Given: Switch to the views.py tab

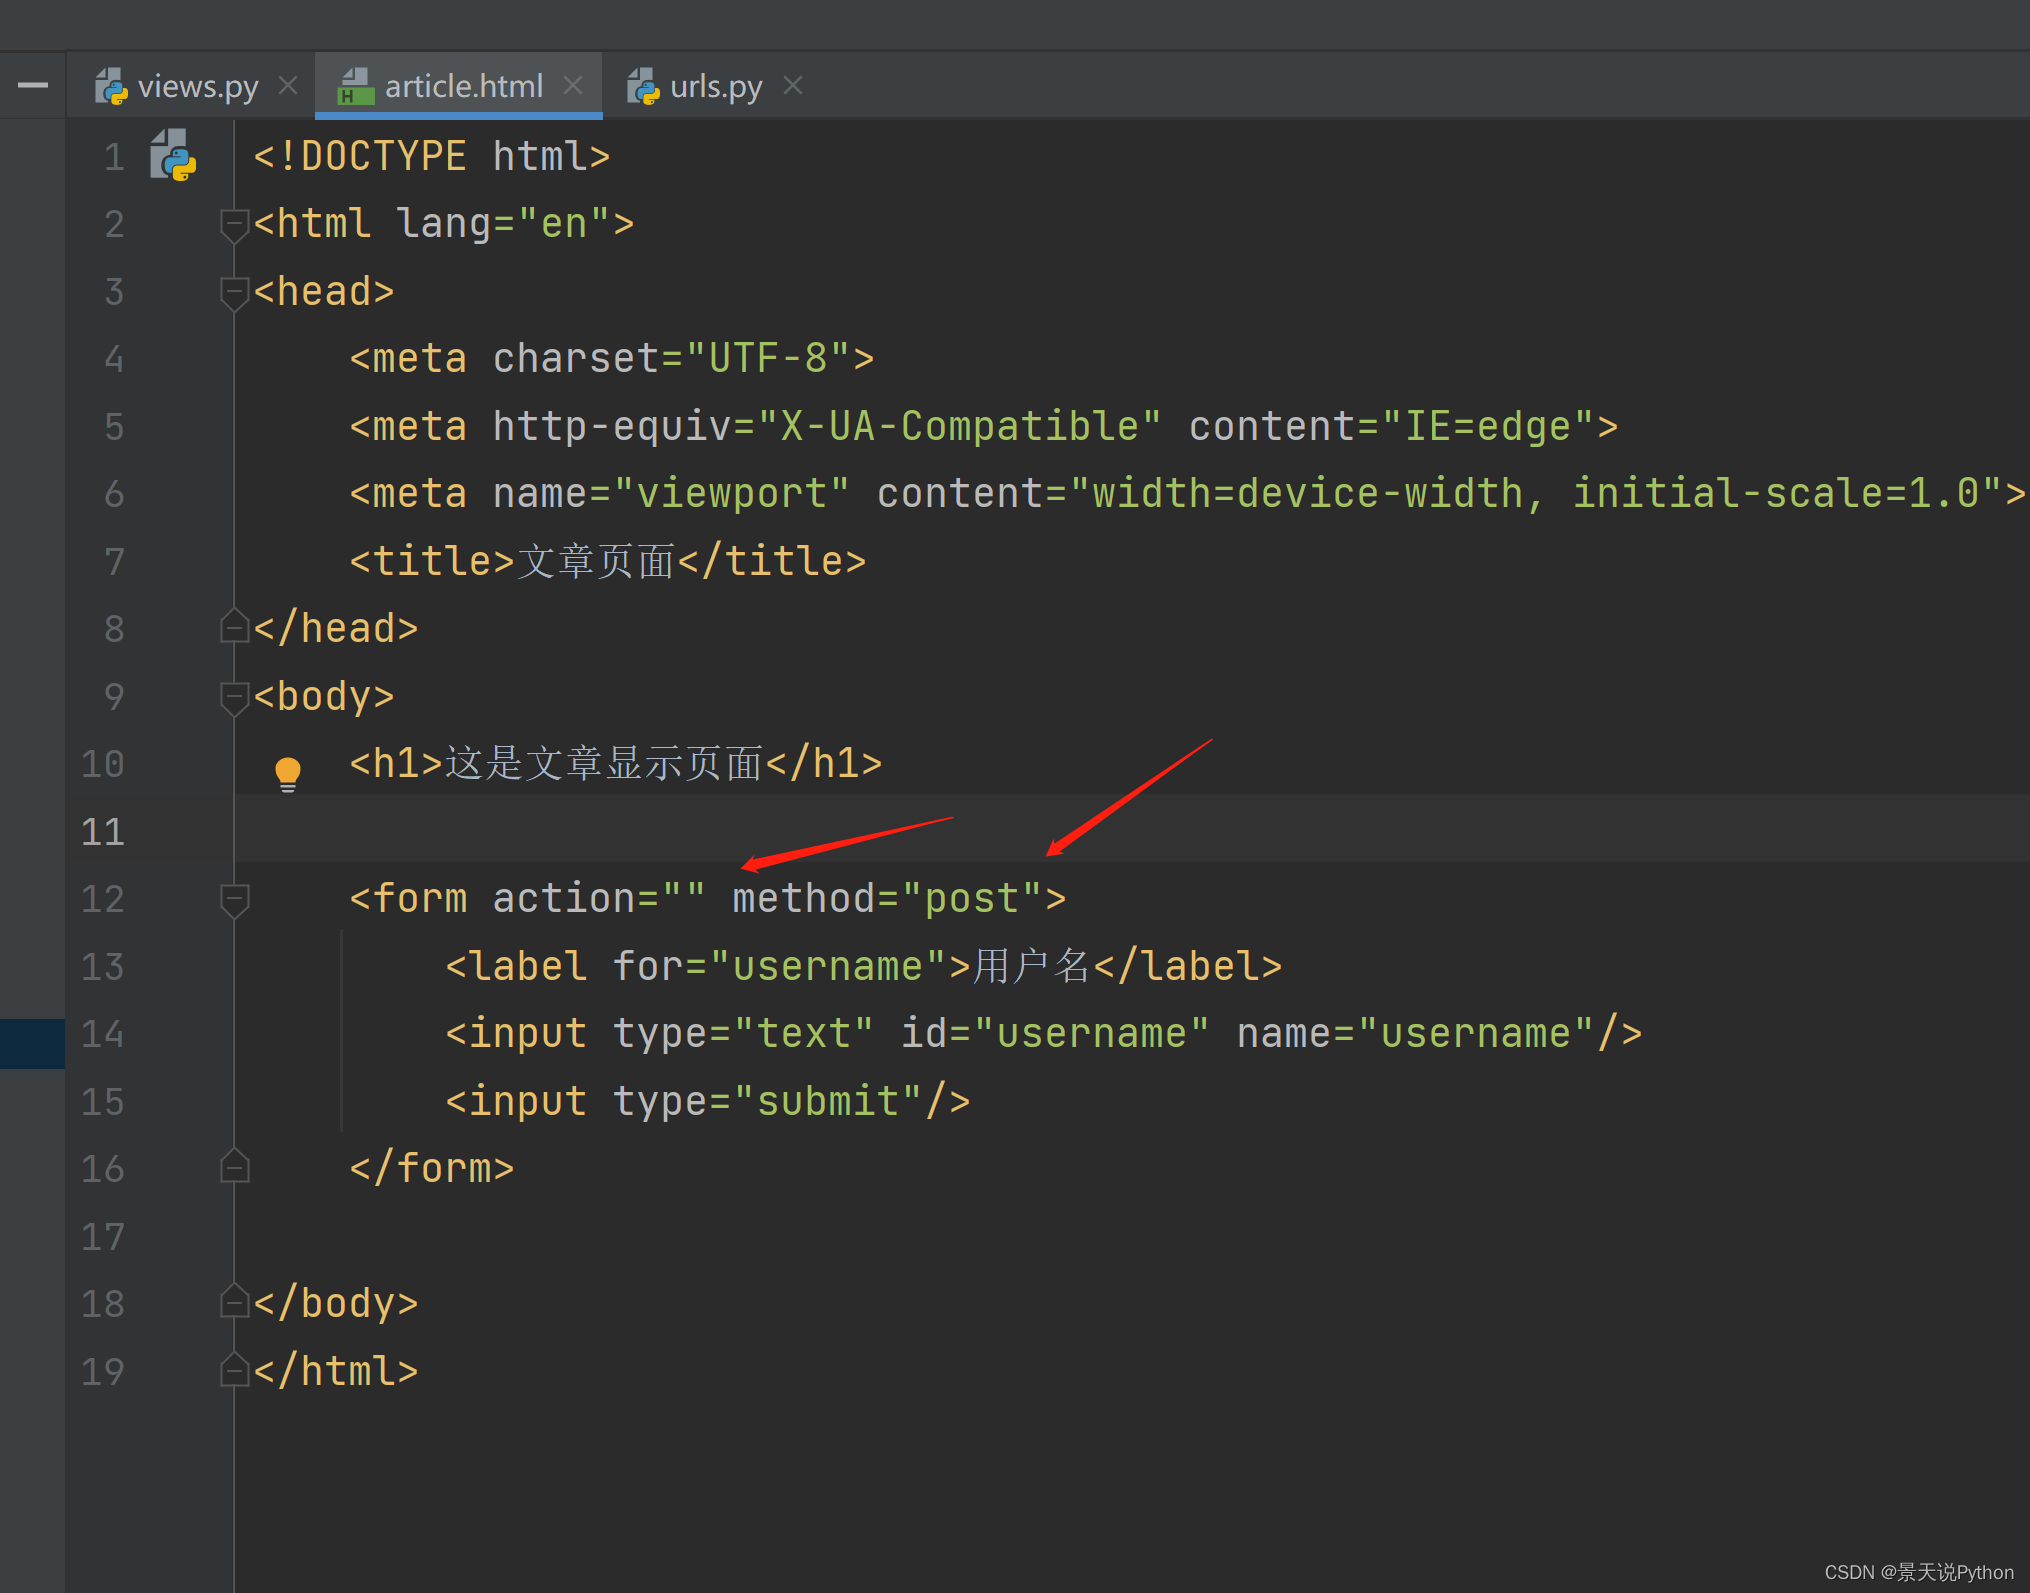Looking at the screenshot, I should [196, 87].
